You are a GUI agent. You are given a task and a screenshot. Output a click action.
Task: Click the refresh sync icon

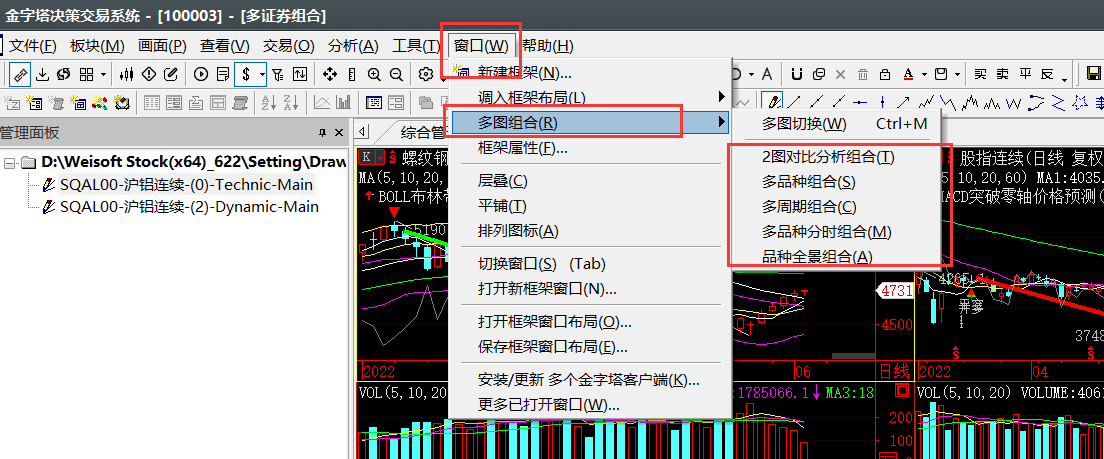click(63, 74)
